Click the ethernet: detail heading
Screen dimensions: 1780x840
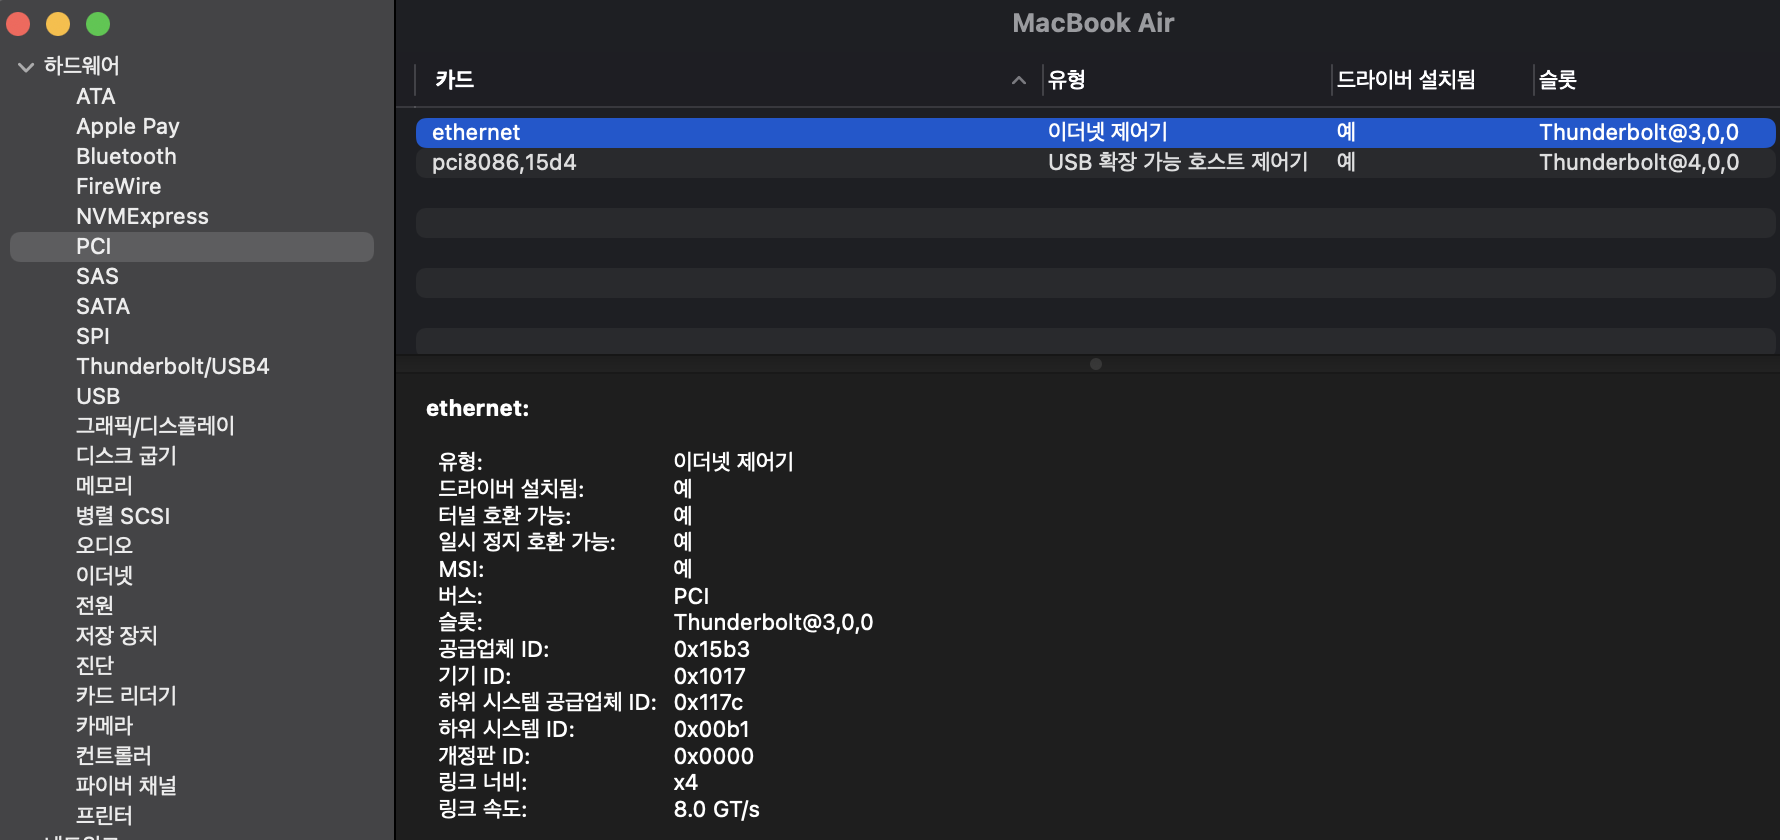tap(478, 408)
